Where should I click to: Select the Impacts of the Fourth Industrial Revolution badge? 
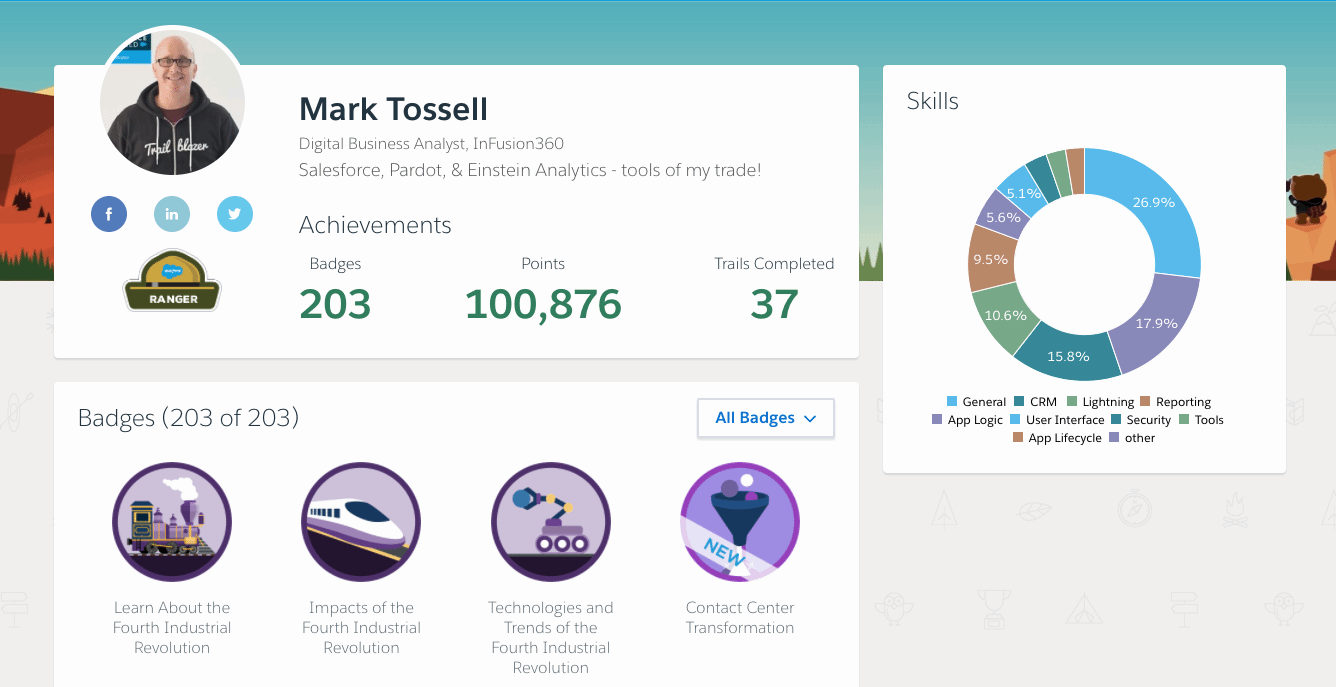pos(361,521)
